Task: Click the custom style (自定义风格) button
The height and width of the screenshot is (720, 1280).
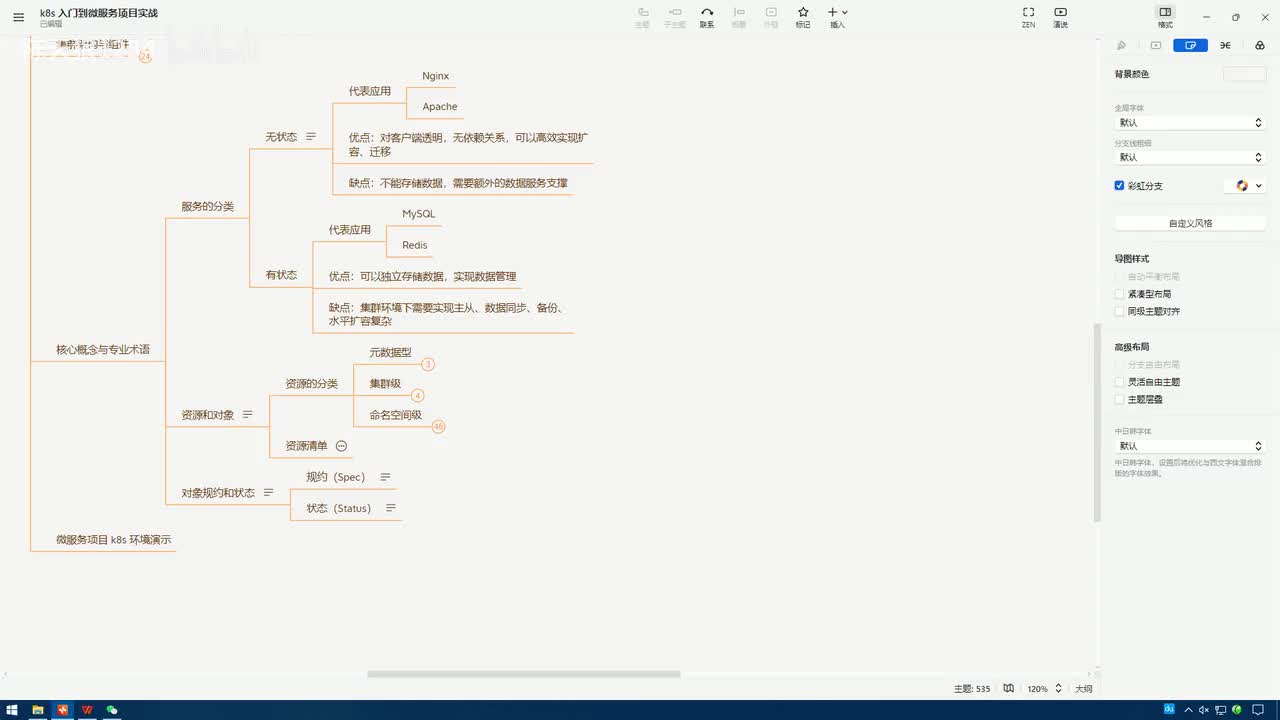Action: [1190, 223]
